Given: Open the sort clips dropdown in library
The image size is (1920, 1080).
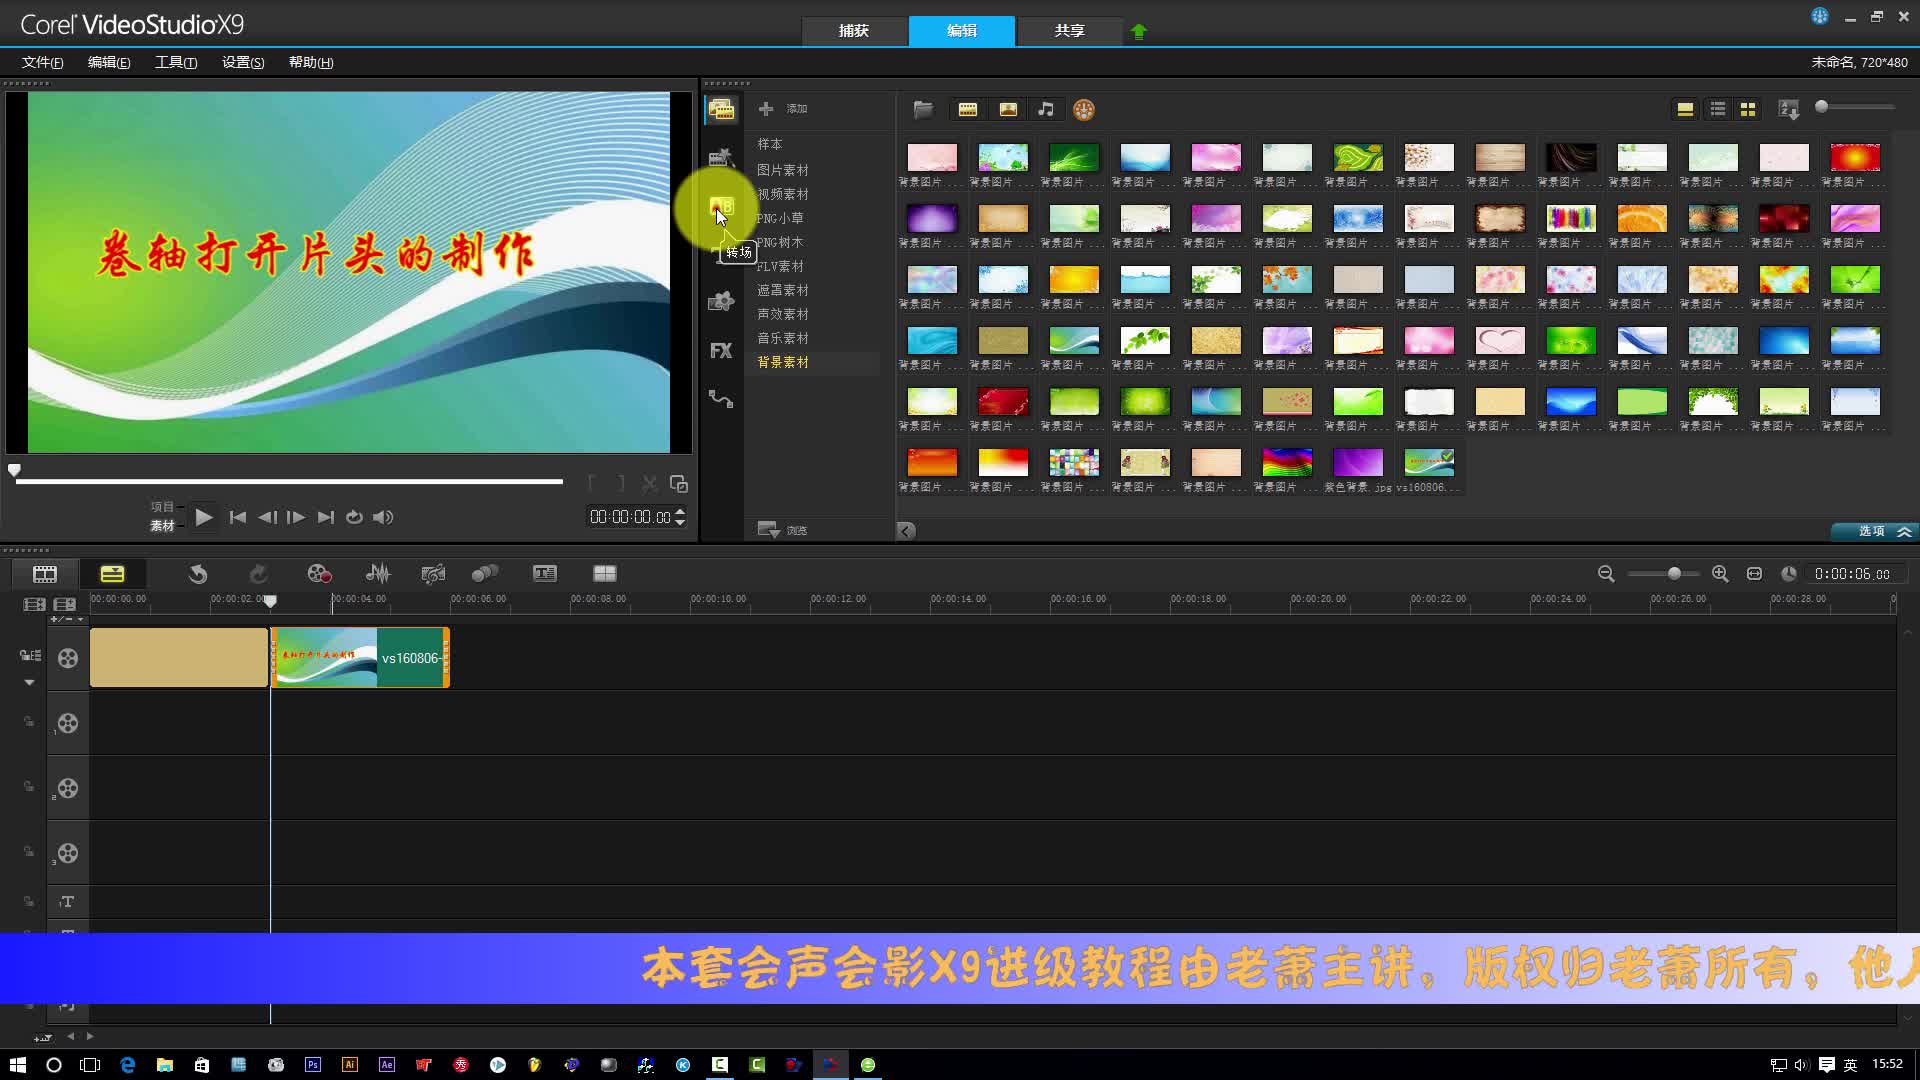Looking at the screenshot, I should coord(1789,110).
